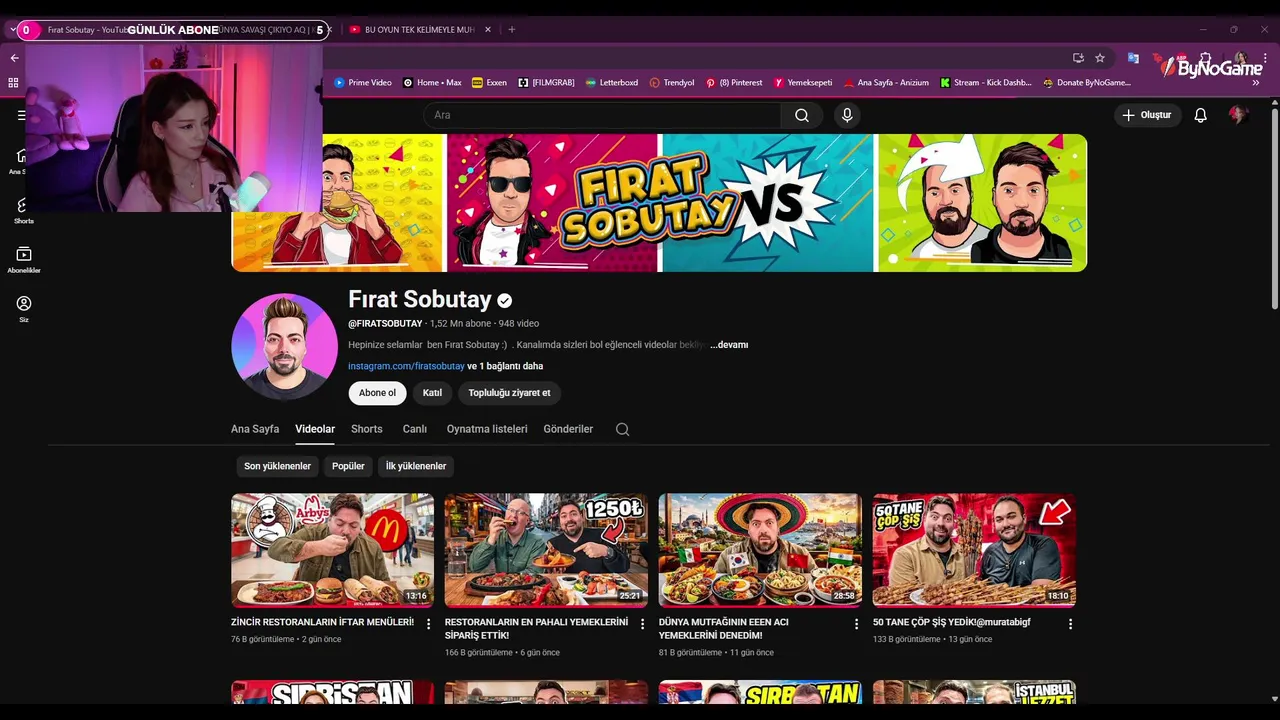The height and width of the screenshot is (720, 1280).
Task: Subscribe with the Abone ol button
Action: point(377,393)
